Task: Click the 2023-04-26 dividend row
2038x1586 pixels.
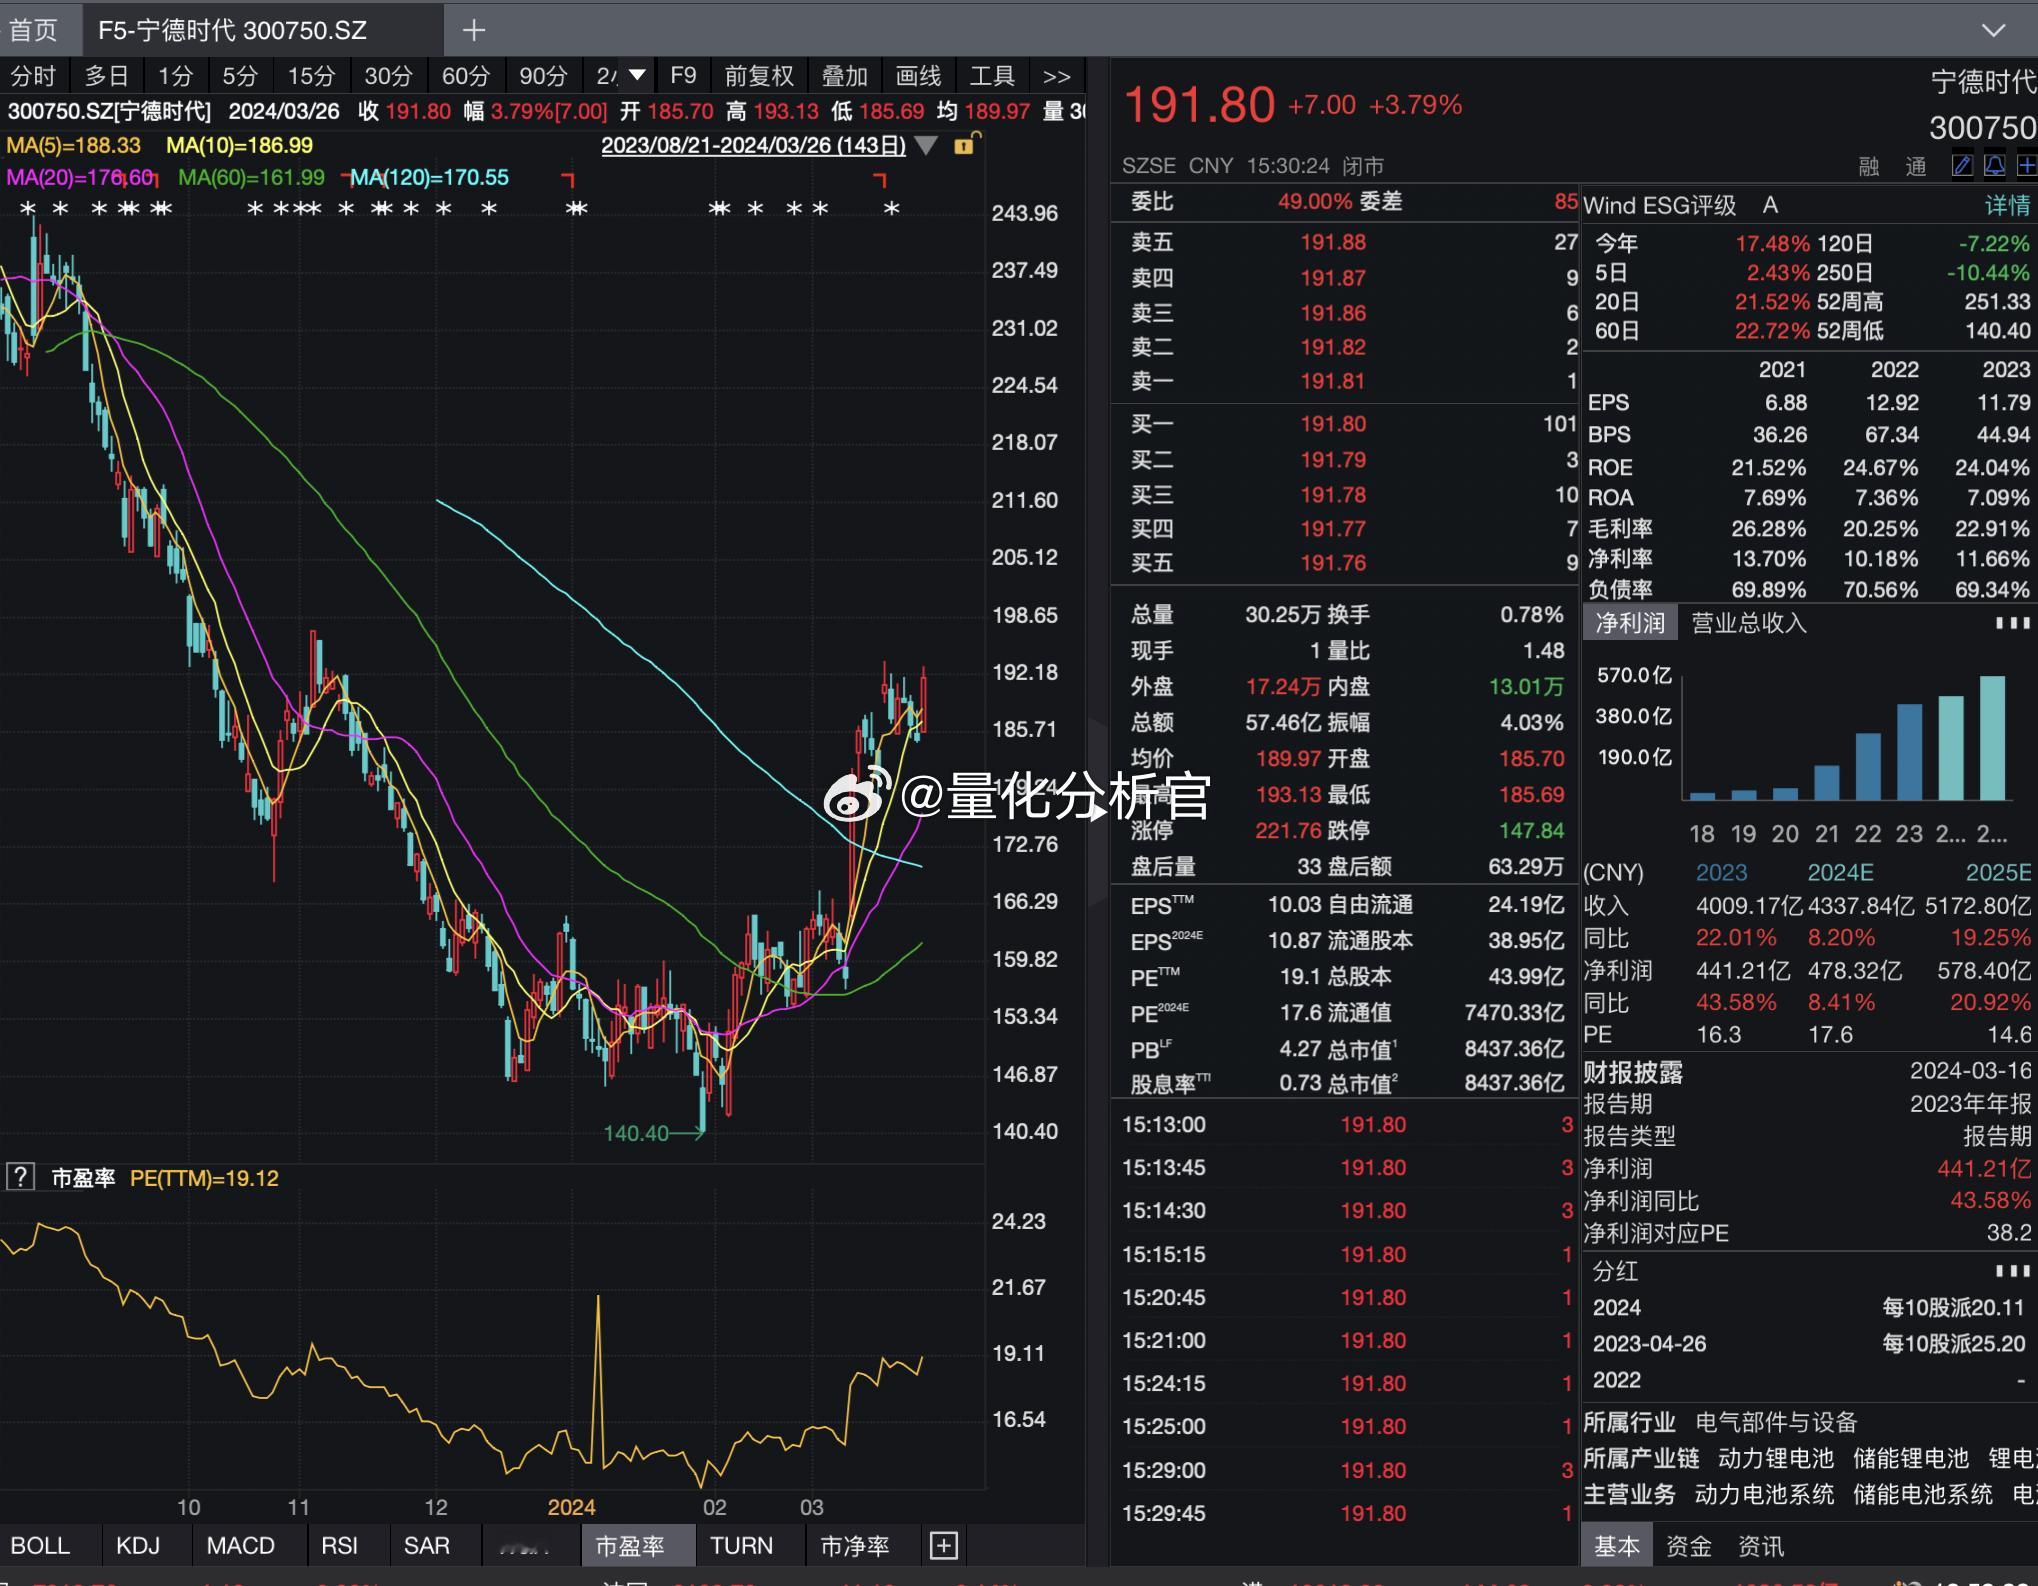Action: click(x=1810, y=1343)
